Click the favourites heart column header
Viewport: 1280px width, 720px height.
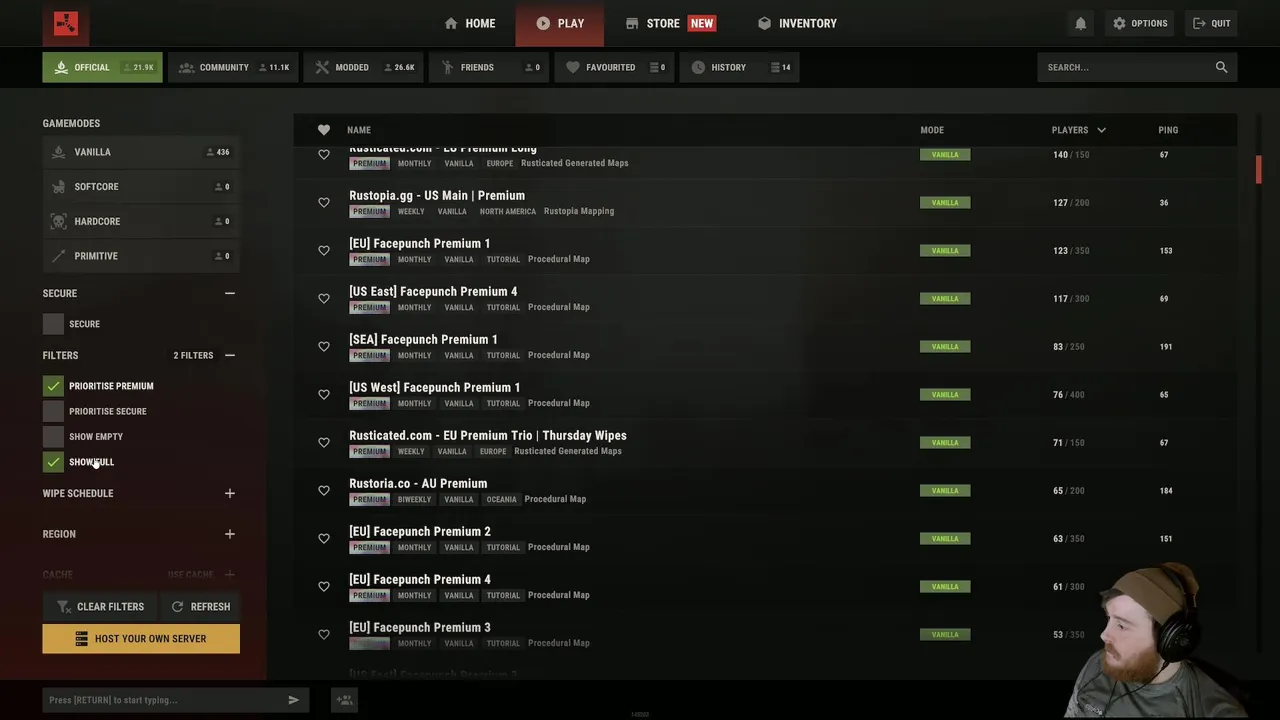(x=324, y=130)
